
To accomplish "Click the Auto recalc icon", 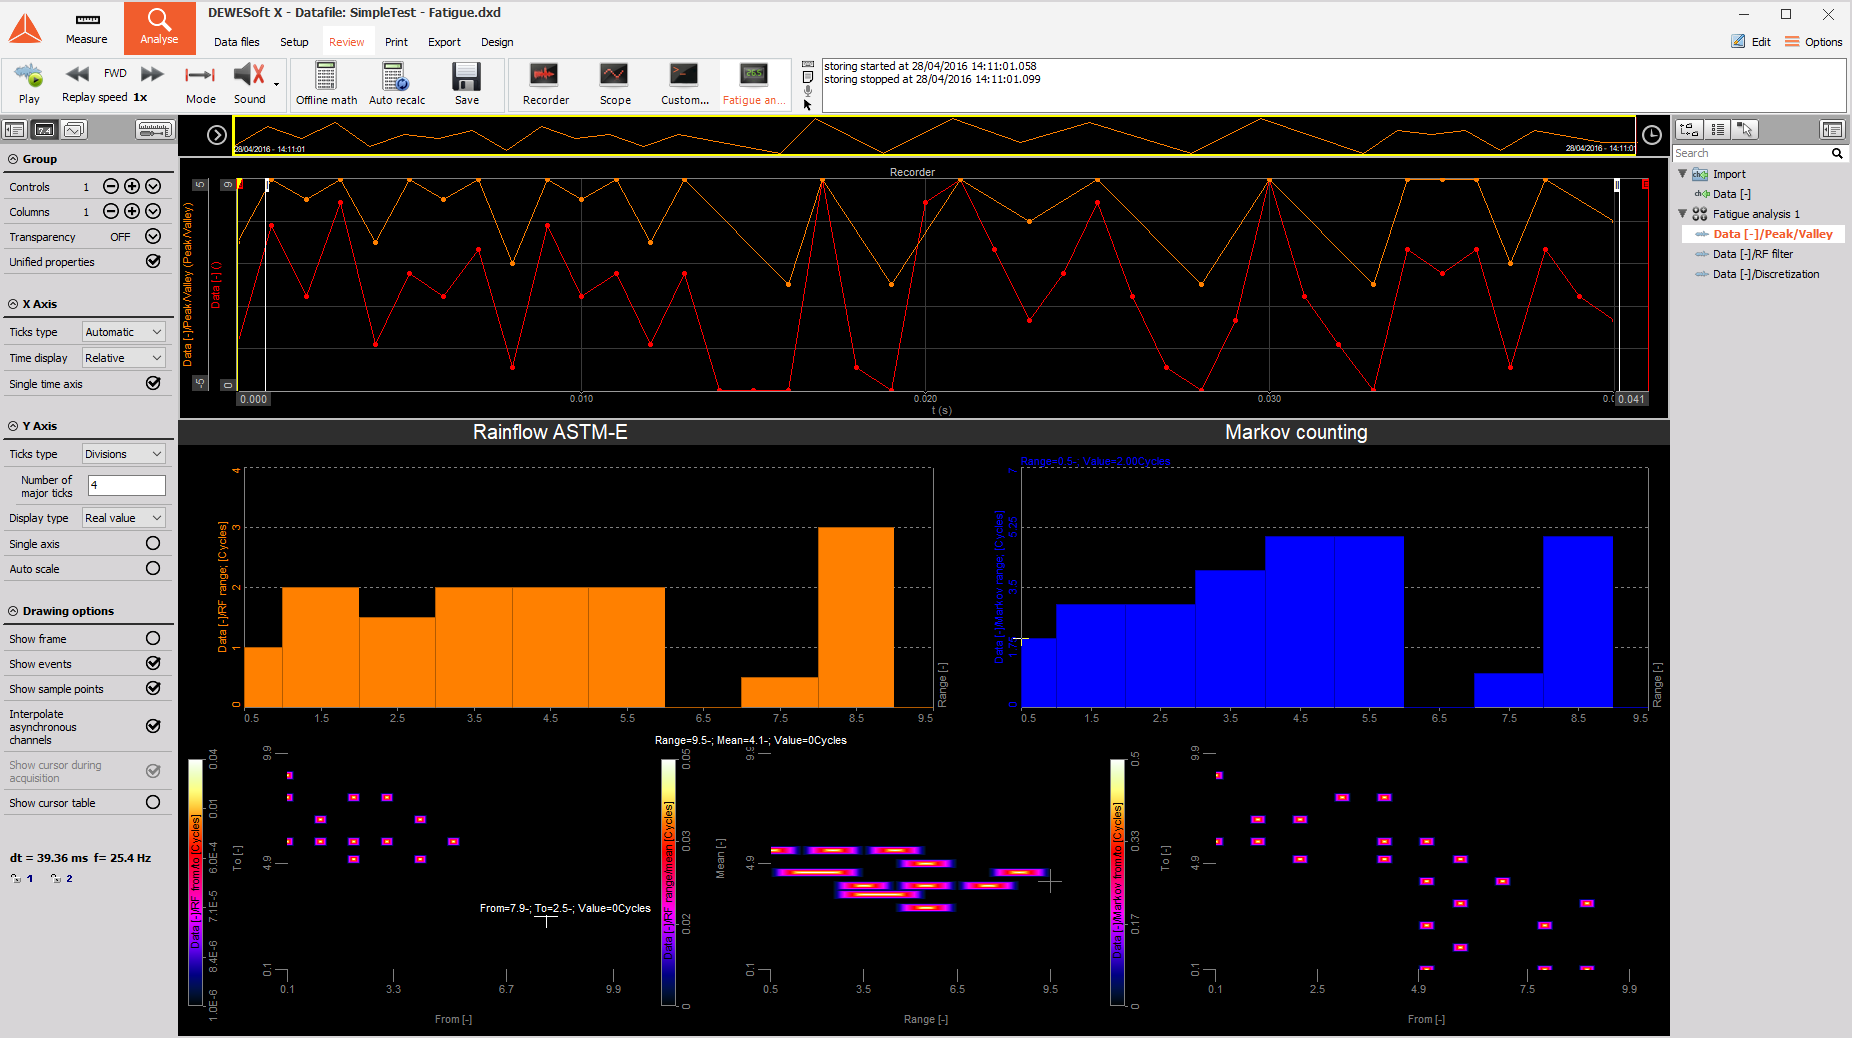I will [396, 77].
